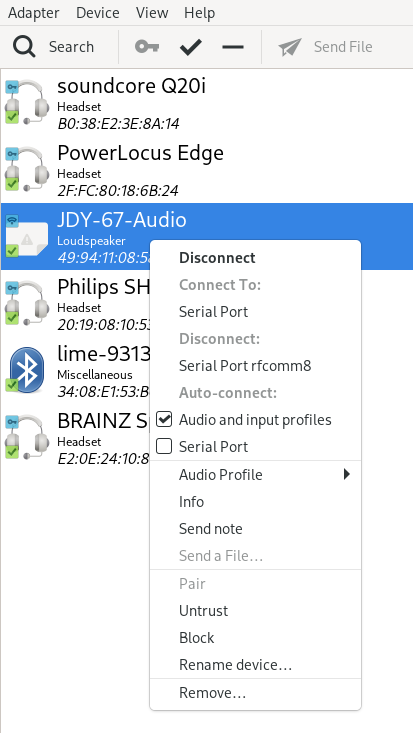Open the Help menu
Viewport: 413px width, 733px height.
click(x=199, y=13)
